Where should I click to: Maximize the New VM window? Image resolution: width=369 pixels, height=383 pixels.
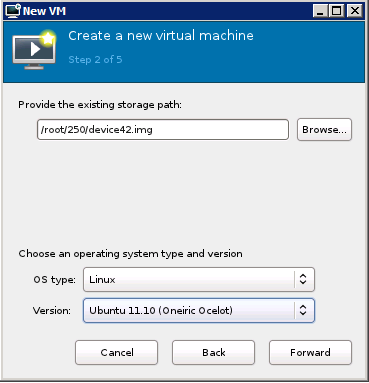[x=337, y=11]
